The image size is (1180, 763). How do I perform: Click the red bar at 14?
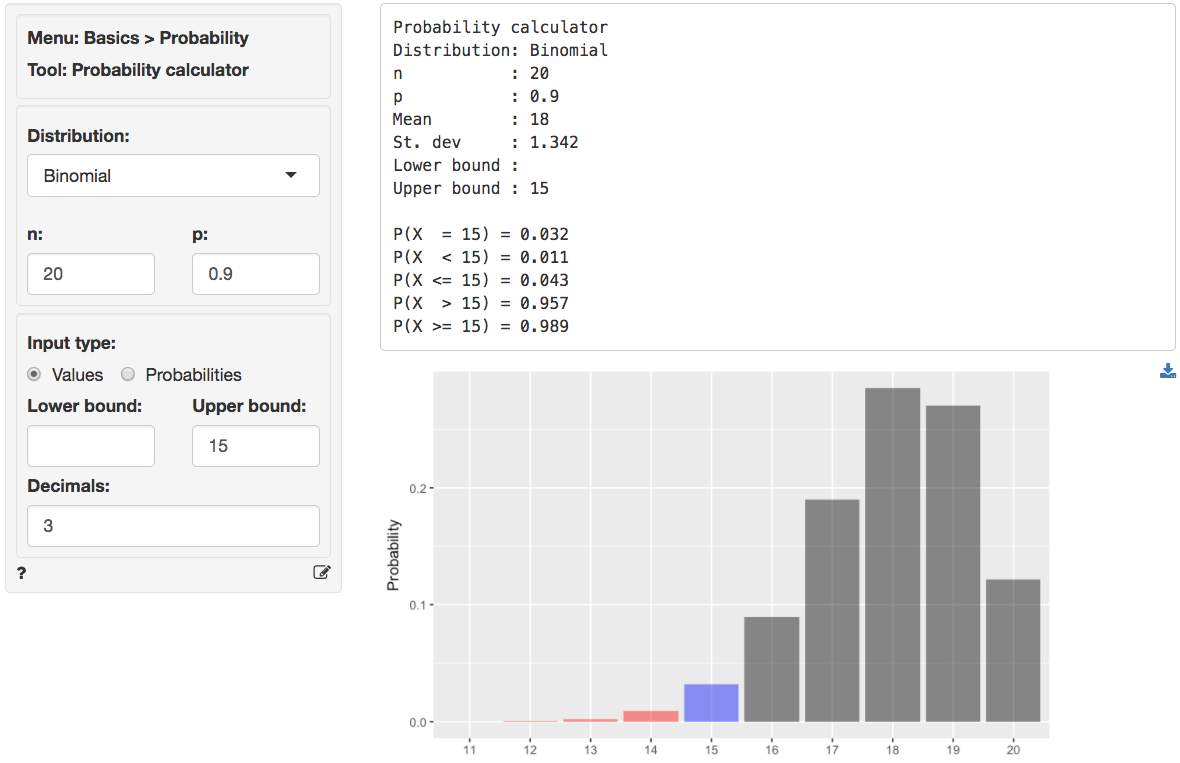click(651, 716)
